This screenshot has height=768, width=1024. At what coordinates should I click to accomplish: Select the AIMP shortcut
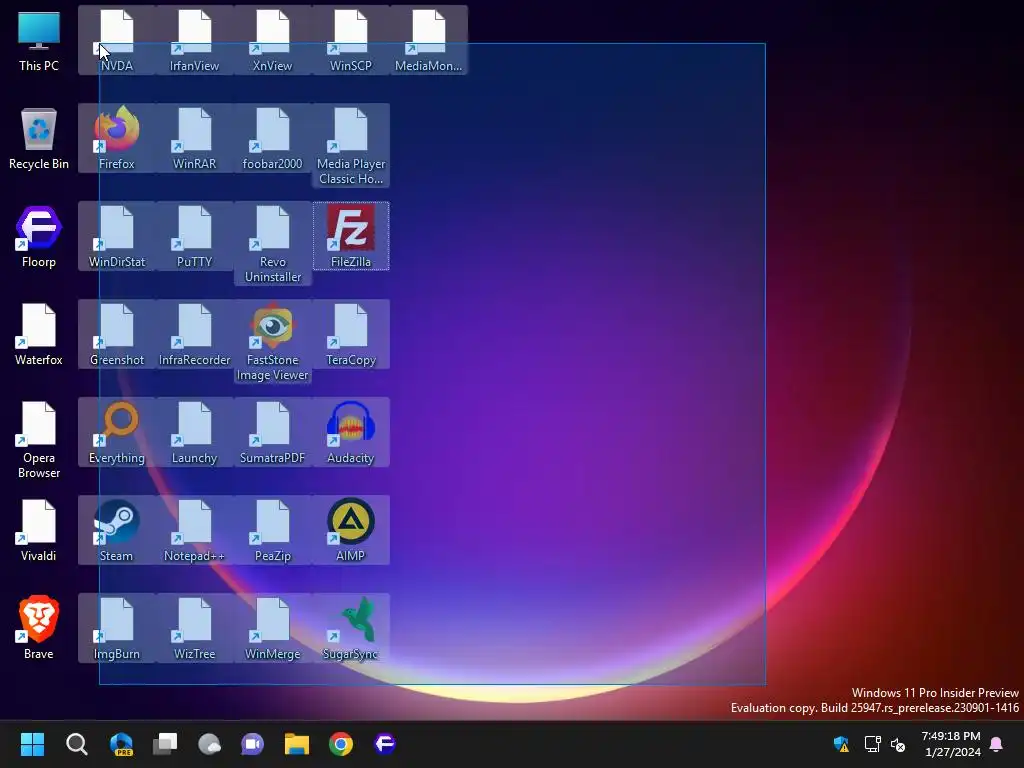(x=351, y=530)
